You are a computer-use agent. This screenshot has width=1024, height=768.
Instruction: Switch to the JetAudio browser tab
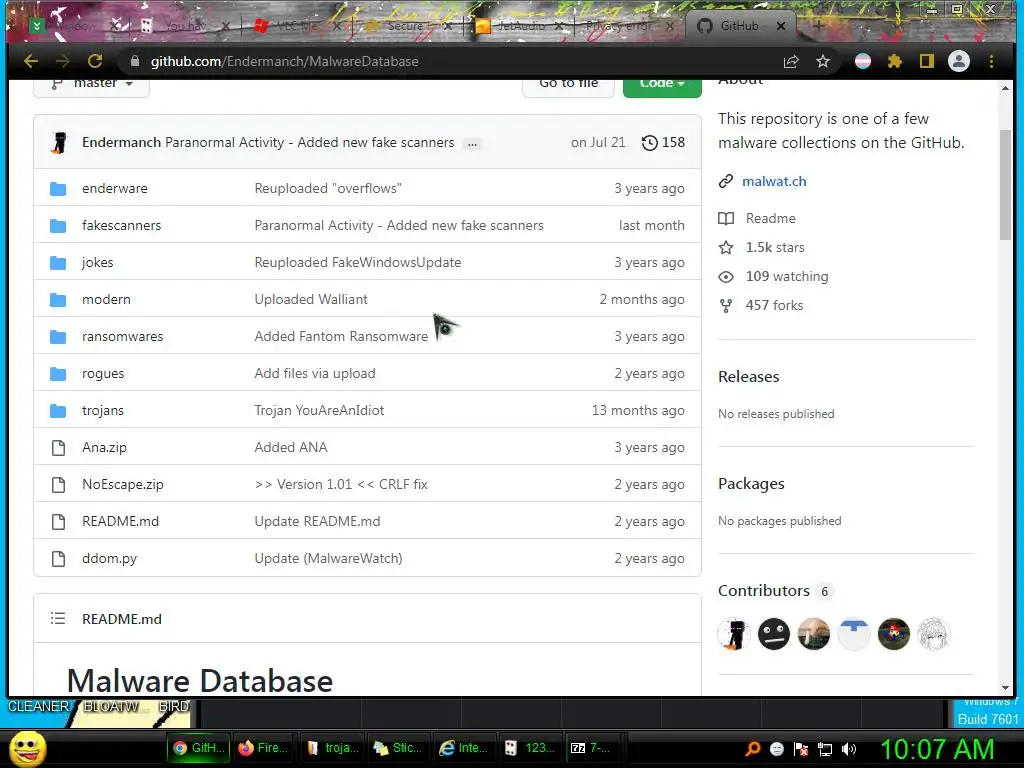coord(519,26)
